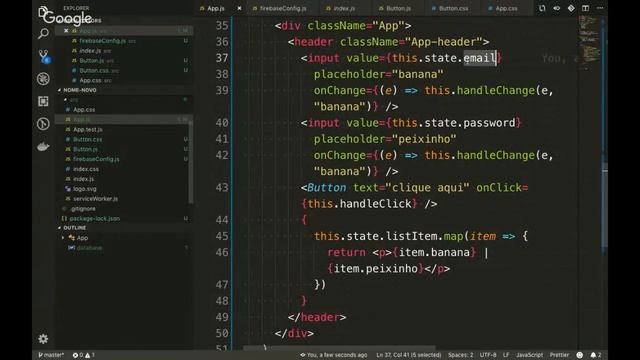The width and height of the screenshot is (640, 360).
Task: Open serviceWorker.js in the file tree
Action: [124, 199]
